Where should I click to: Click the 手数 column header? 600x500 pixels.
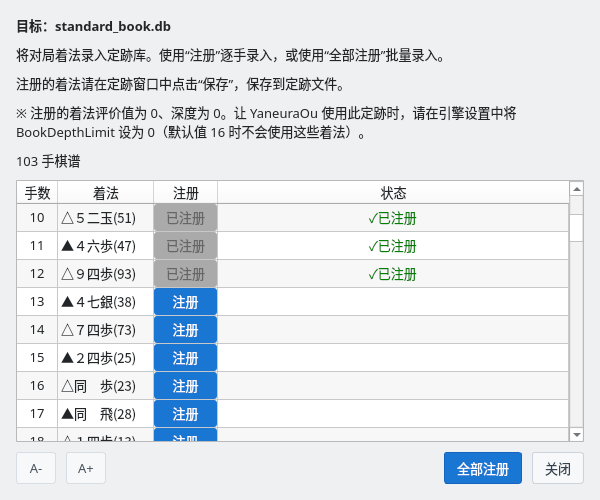pyautogui.click(x=37, y=192)
